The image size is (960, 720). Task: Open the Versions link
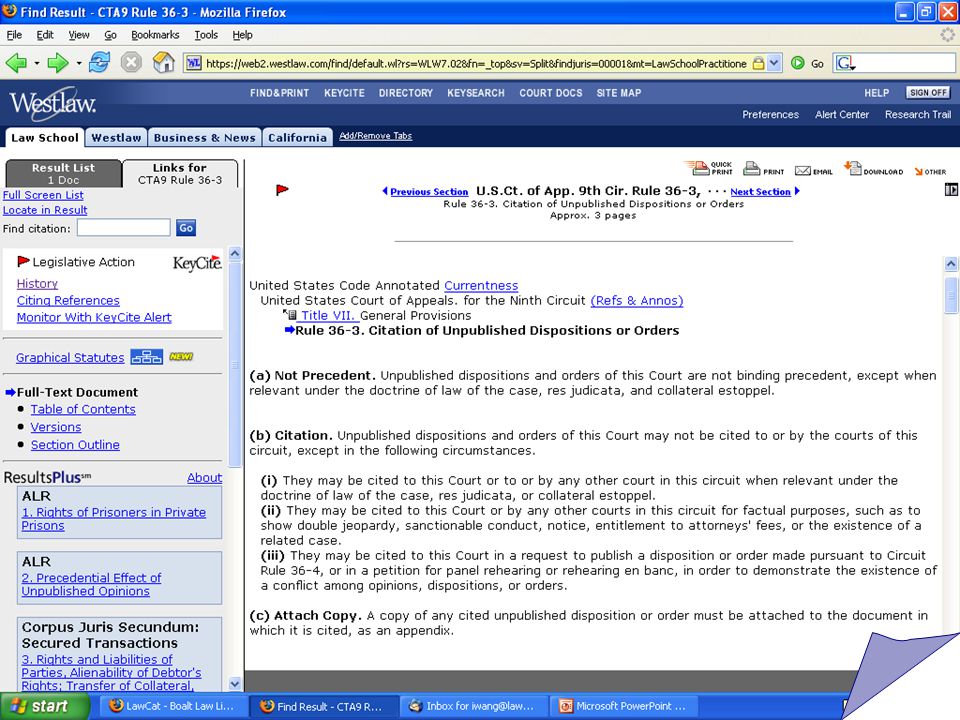coord(56,427)
